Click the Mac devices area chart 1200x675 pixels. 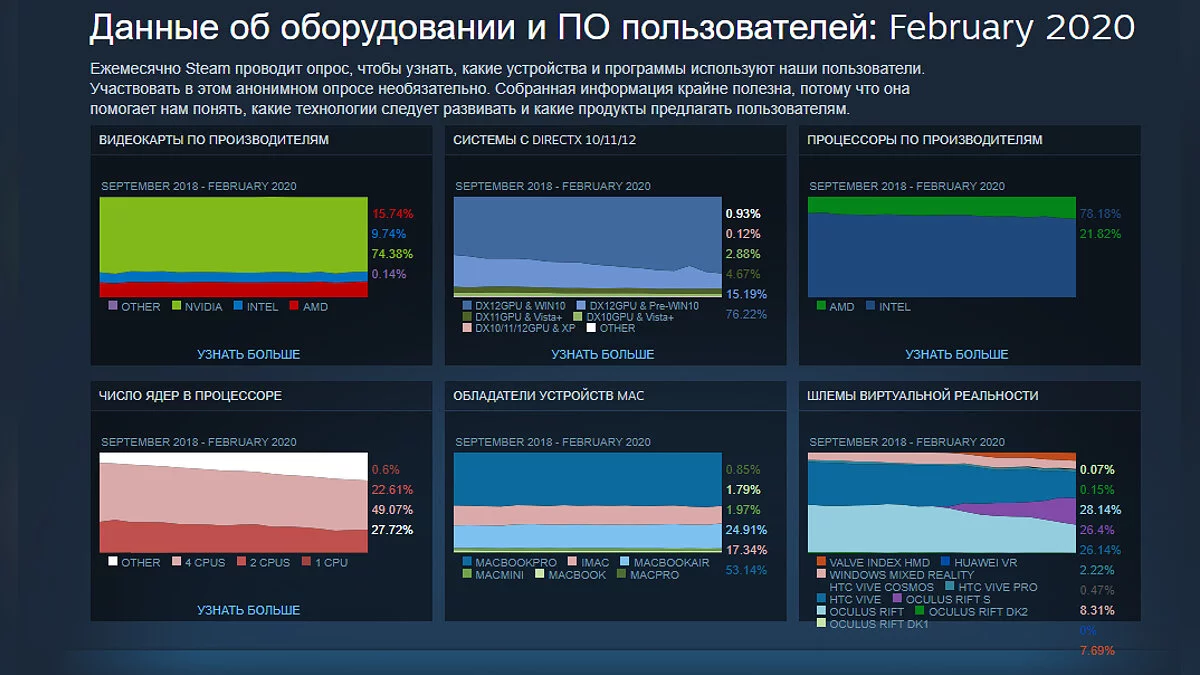588,503
